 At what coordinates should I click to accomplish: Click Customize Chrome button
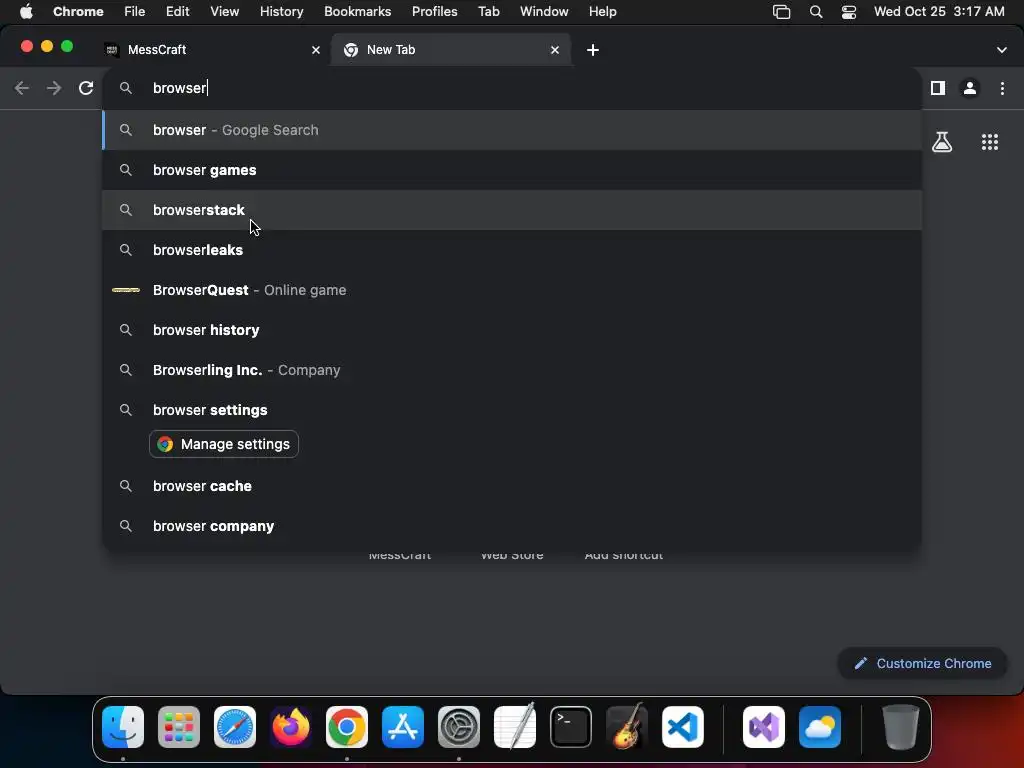922,664
